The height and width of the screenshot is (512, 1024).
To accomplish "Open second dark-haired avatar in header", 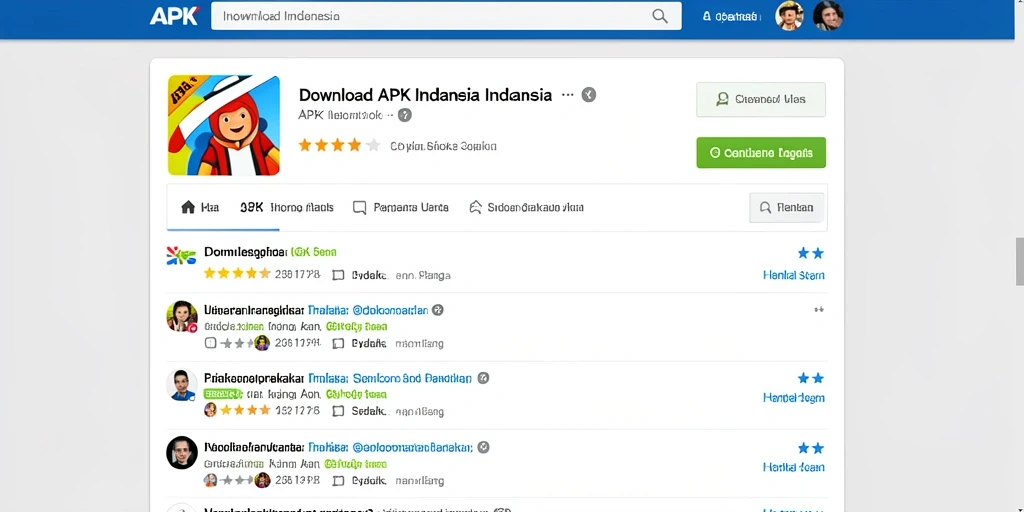I will [x=827, y=16].
